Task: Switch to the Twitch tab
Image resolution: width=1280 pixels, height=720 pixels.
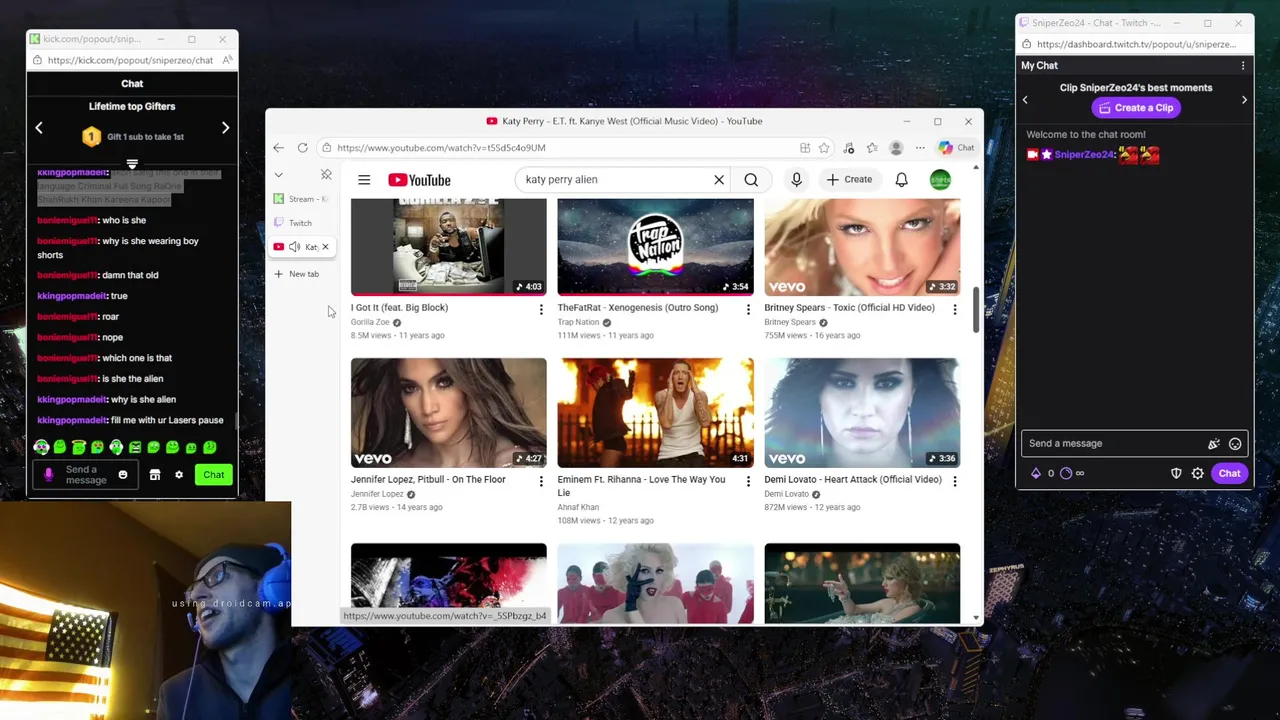Action: [x=300, y=223]
